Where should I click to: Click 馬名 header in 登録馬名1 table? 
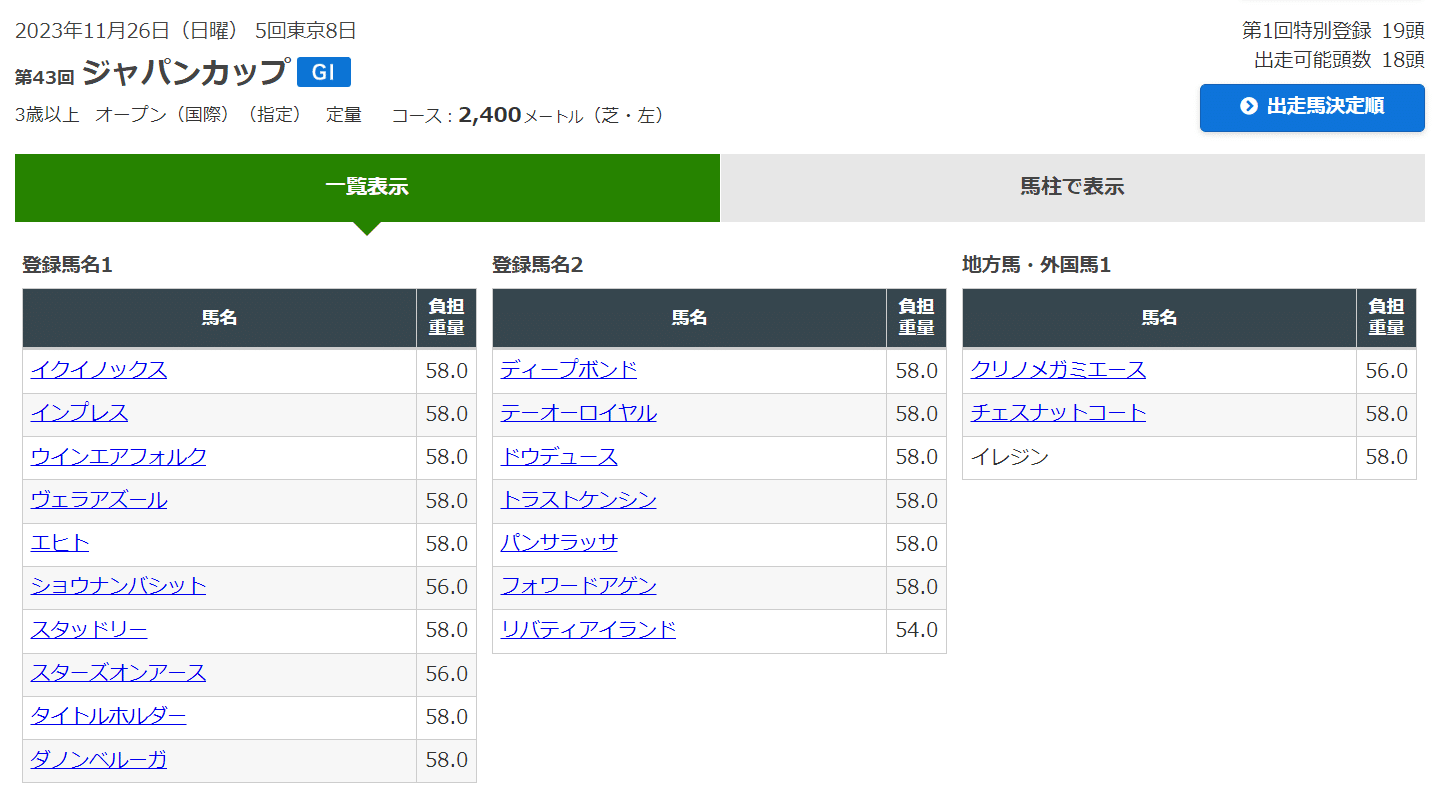pyautogui.click(x=220, y=318)
